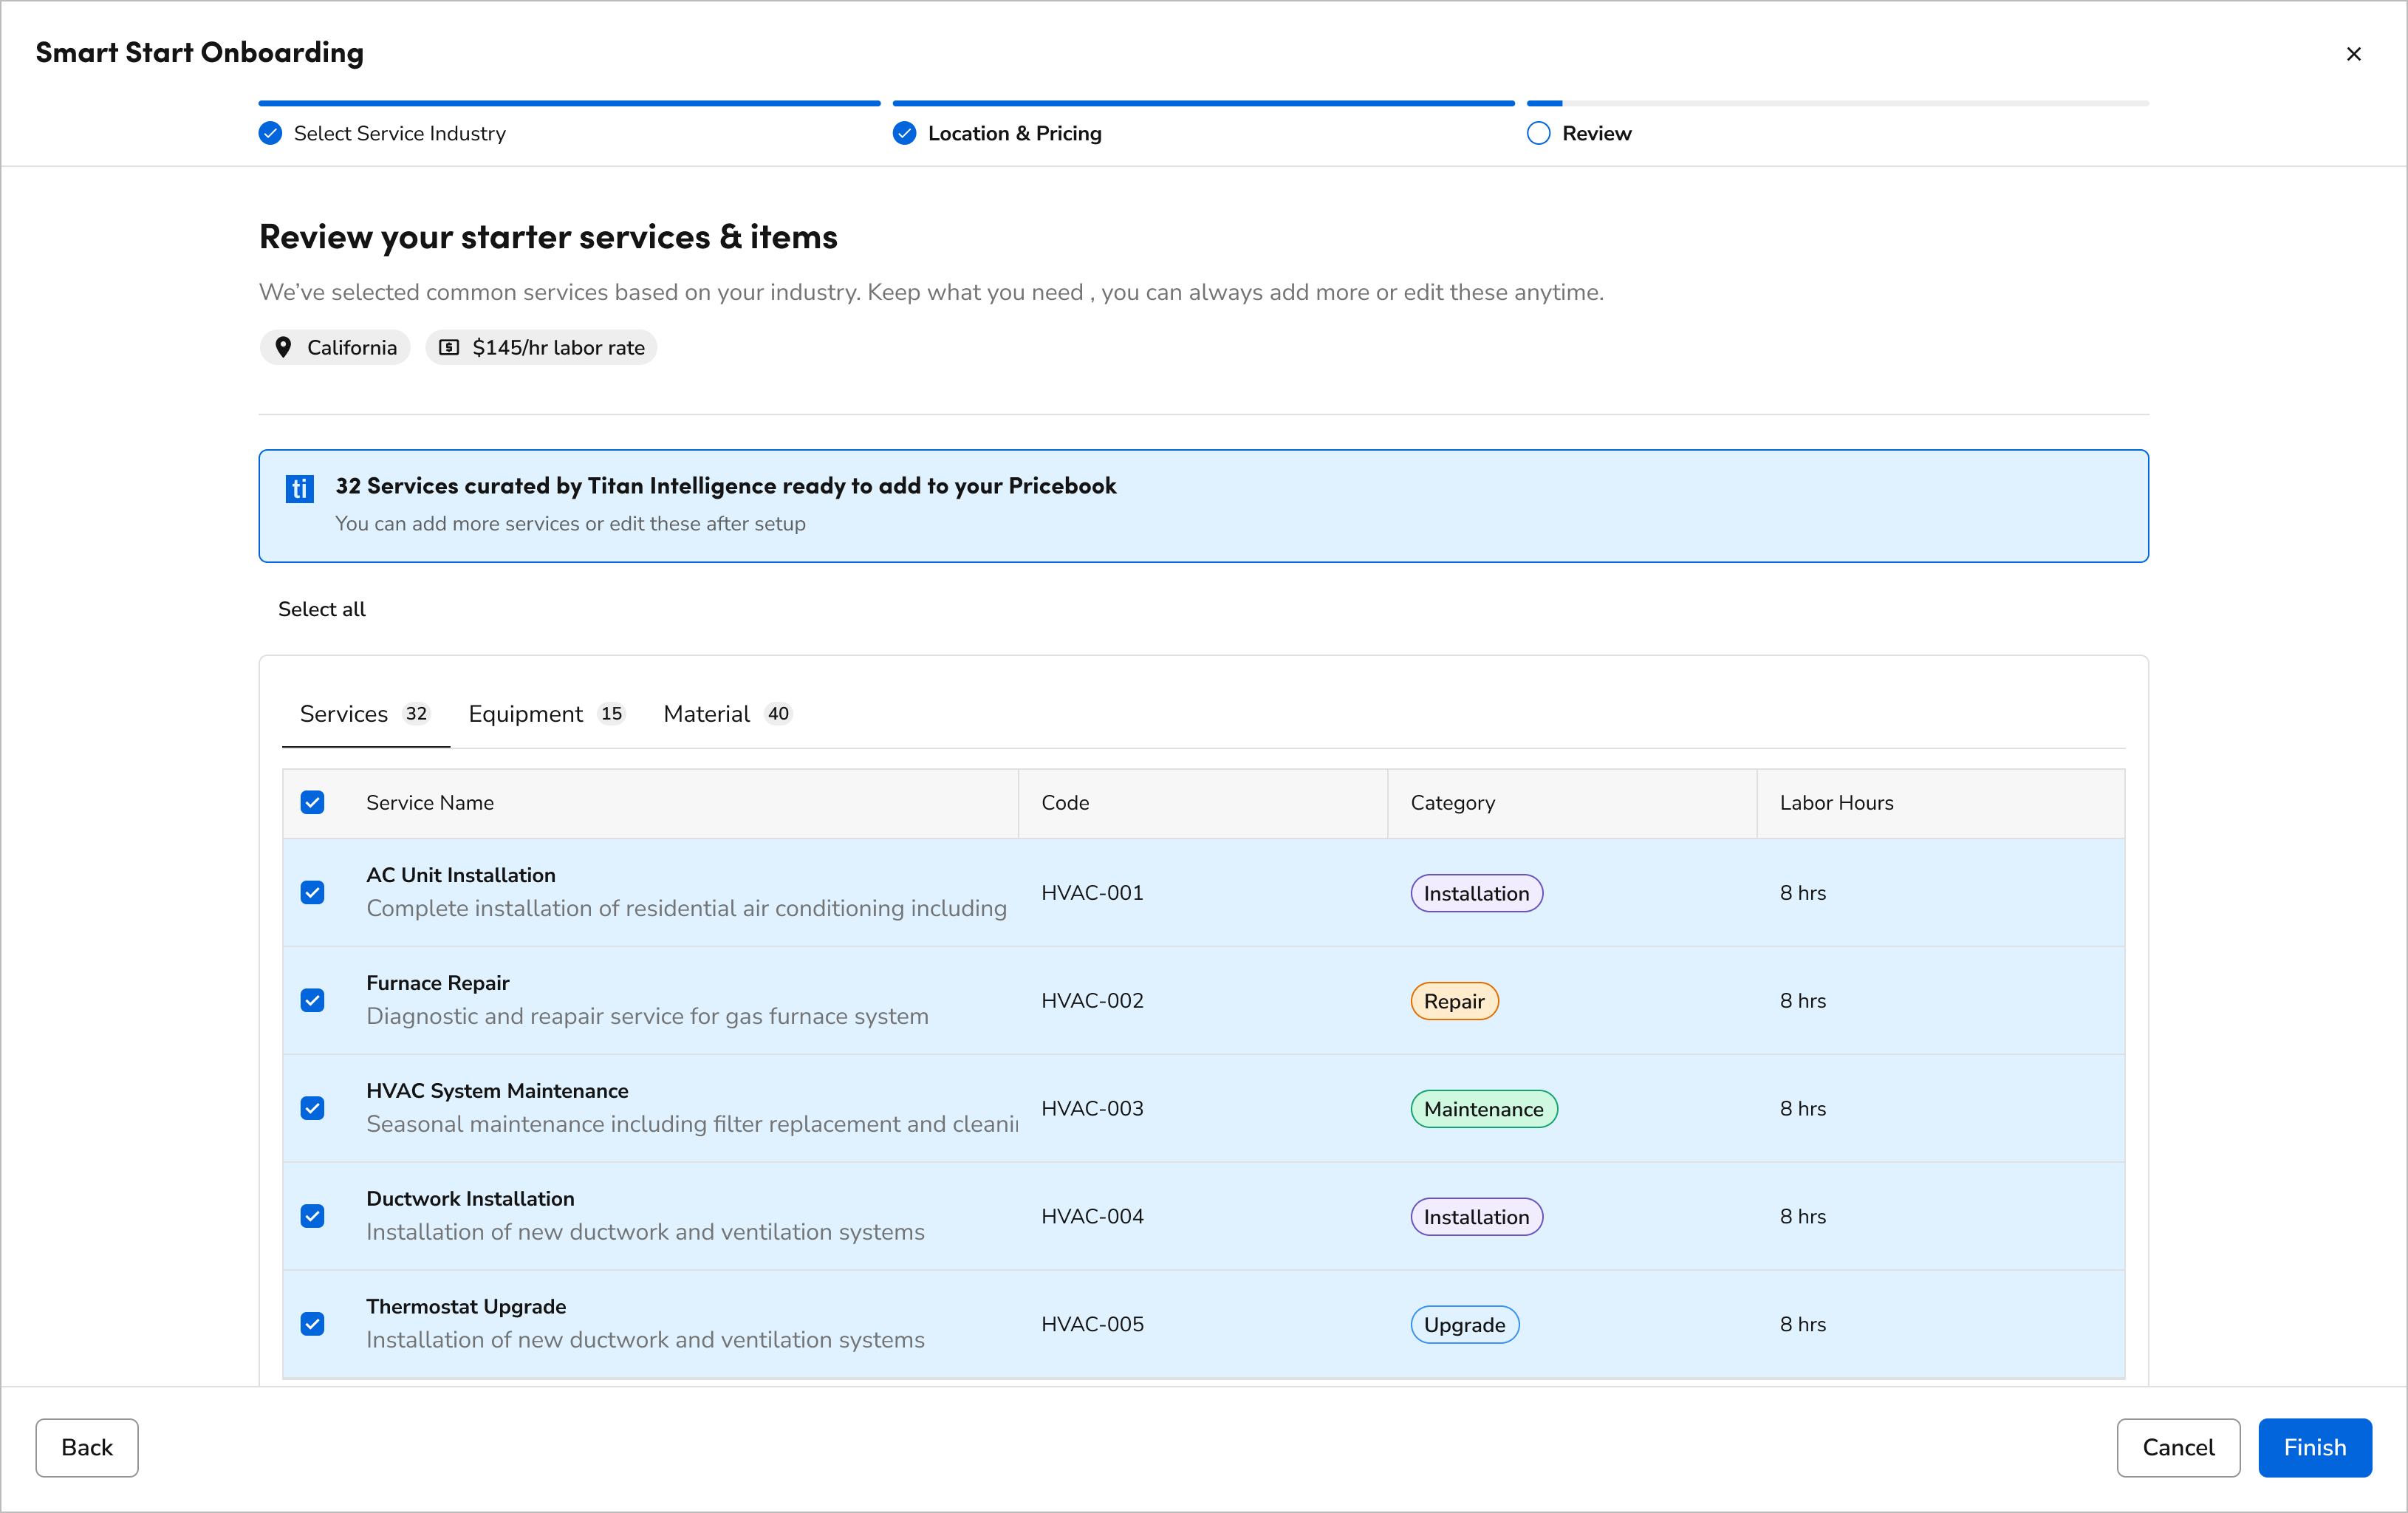Uncheck the AC Unit Installation checkbox
The image size is (2408, 1513).
(x=312, y=892)
